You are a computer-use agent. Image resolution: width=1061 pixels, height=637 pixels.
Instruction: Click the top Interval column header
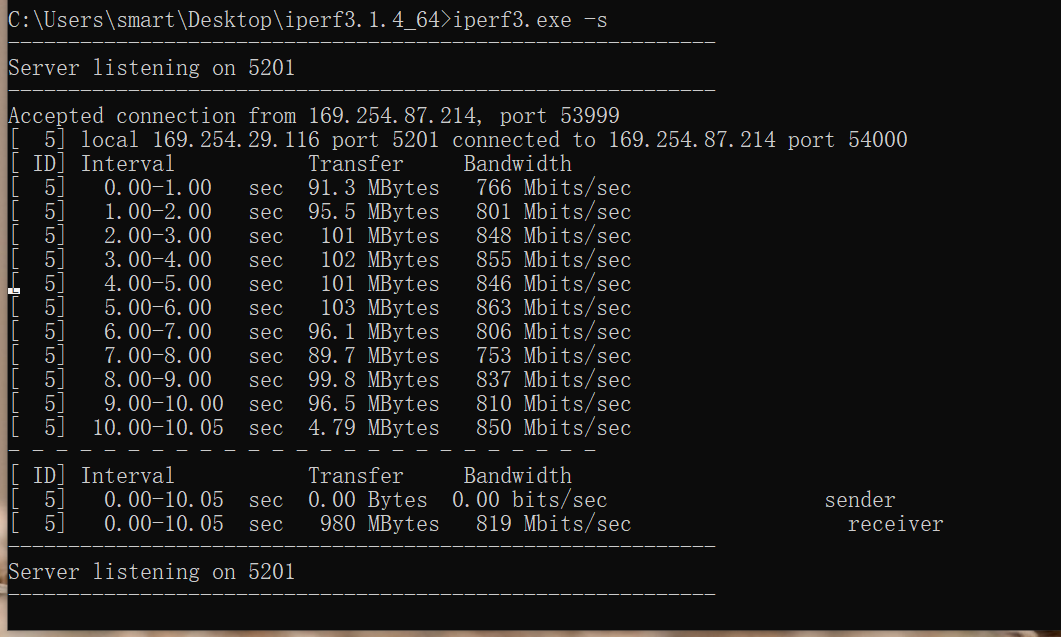pyautogui.click(x=127, y=164)
